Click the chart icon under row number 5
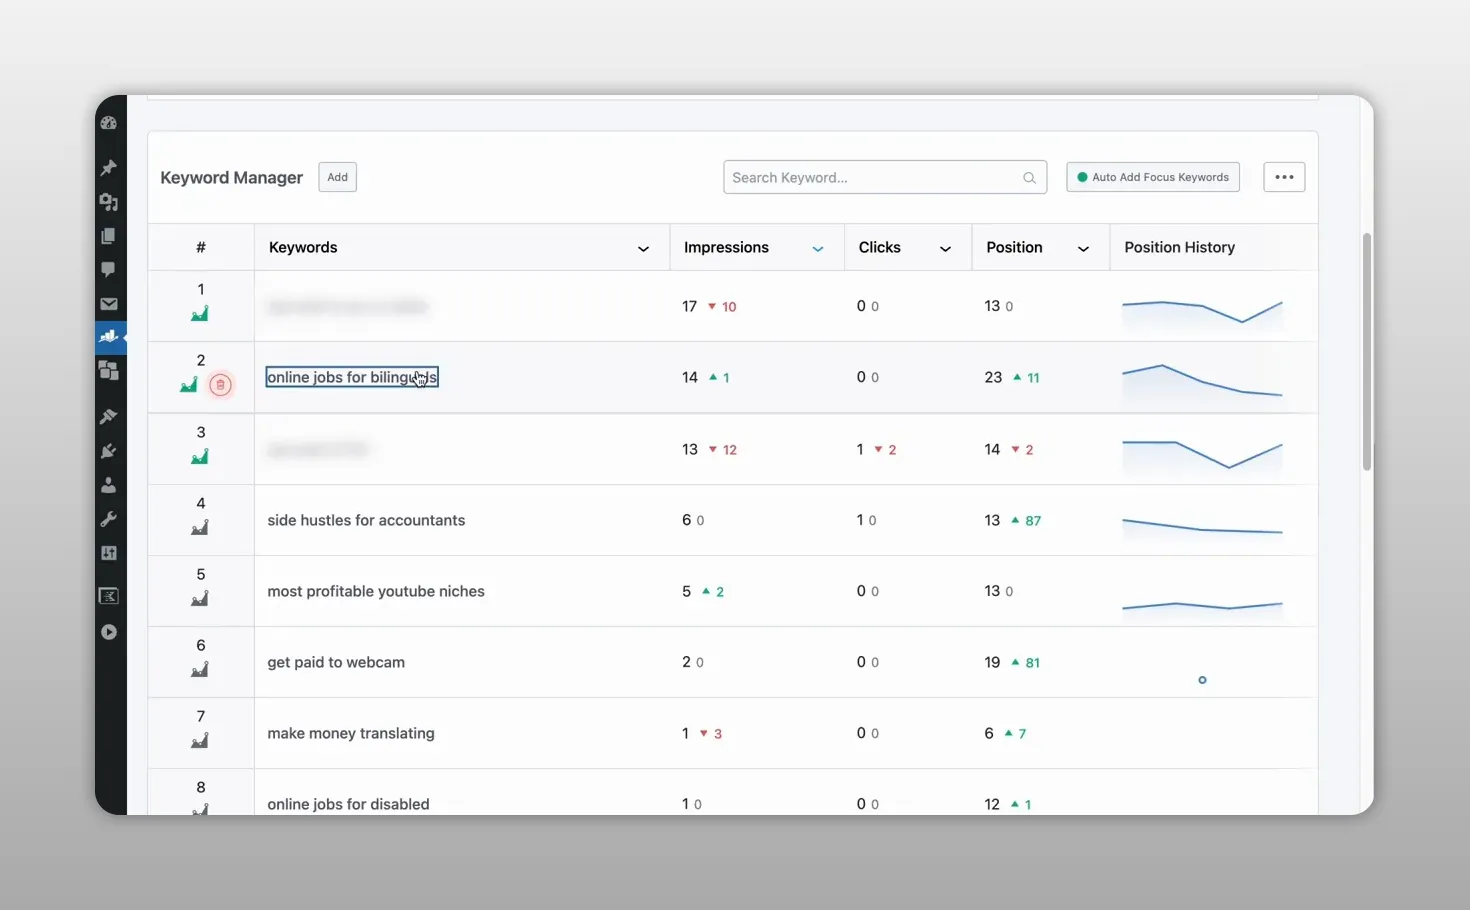 (x=200, y=598)
